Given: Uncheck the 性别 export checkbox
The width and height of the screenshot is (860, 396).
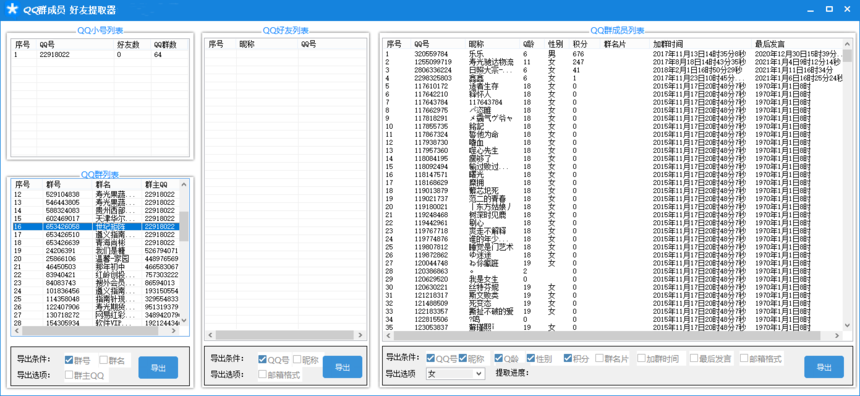Looking at the screenshot, I should coord(531,358).
